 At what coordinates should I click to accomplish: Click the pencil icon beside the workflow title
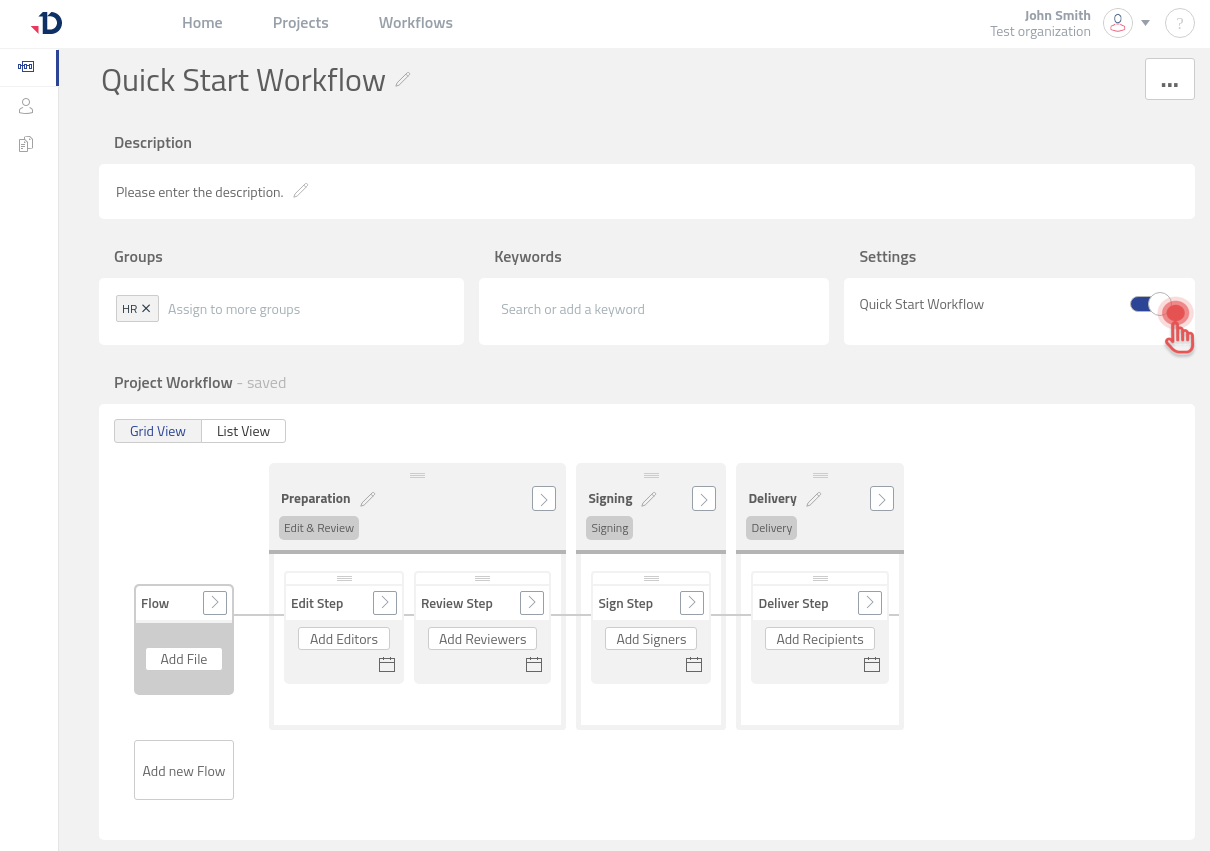tap(403, 80)
